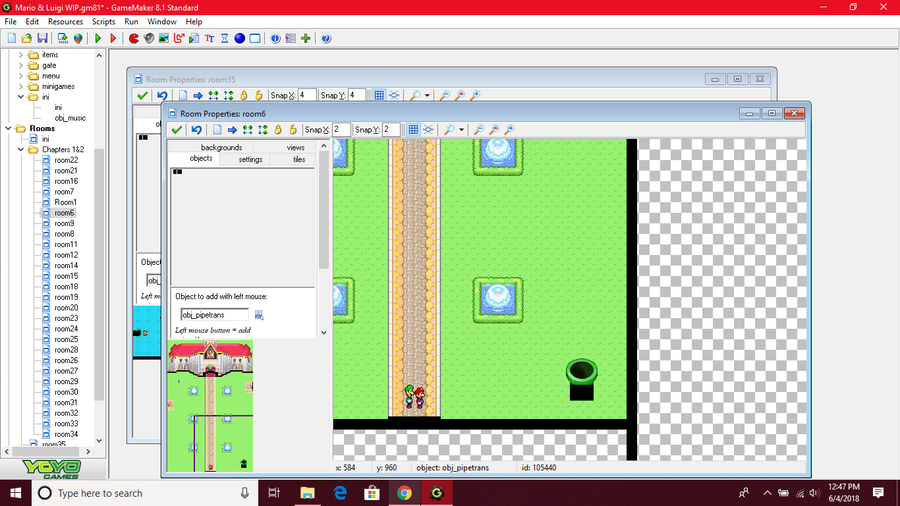900x506 pixels.
Task: Open Global Game Settings icon
Action: [290, 38]
